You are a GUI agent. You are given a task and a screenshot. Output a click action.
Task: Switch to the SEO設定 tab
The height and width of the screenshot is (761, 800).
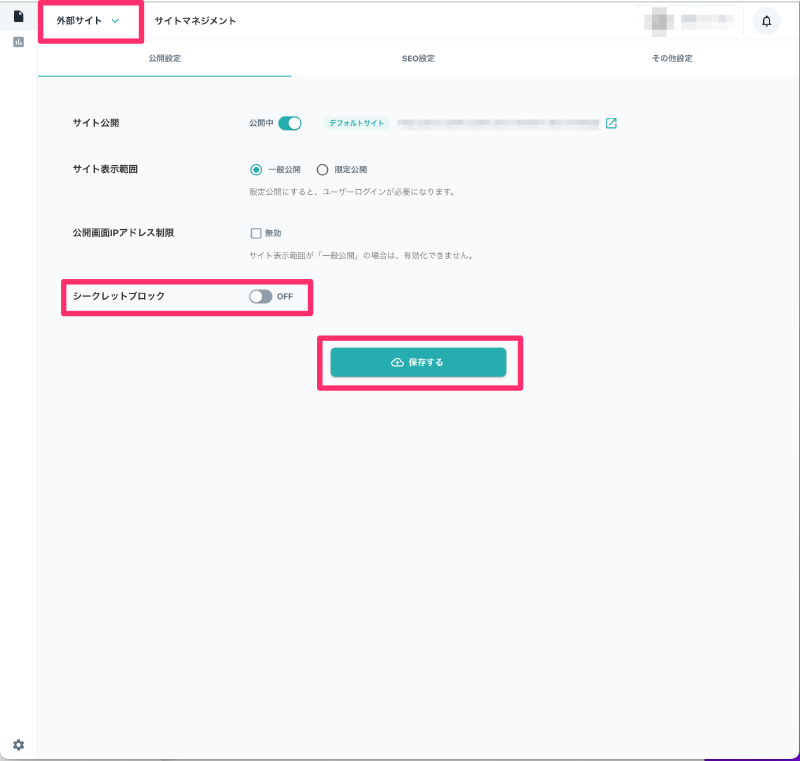[x=418, y=58]
